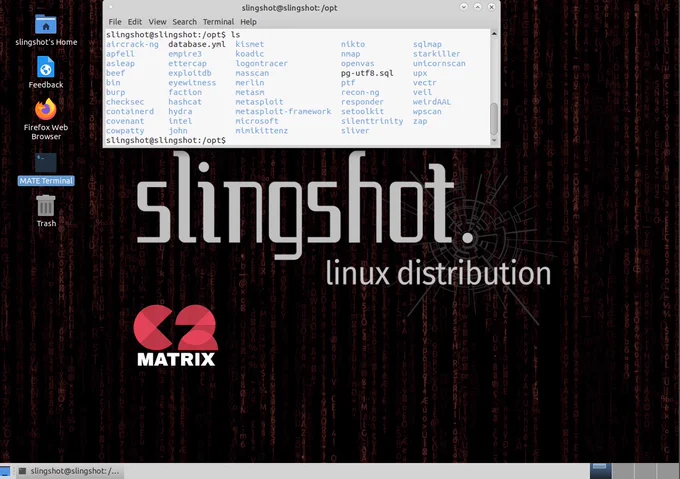
Task: Click the 'covenant' directory name
Action: [125, 121]
